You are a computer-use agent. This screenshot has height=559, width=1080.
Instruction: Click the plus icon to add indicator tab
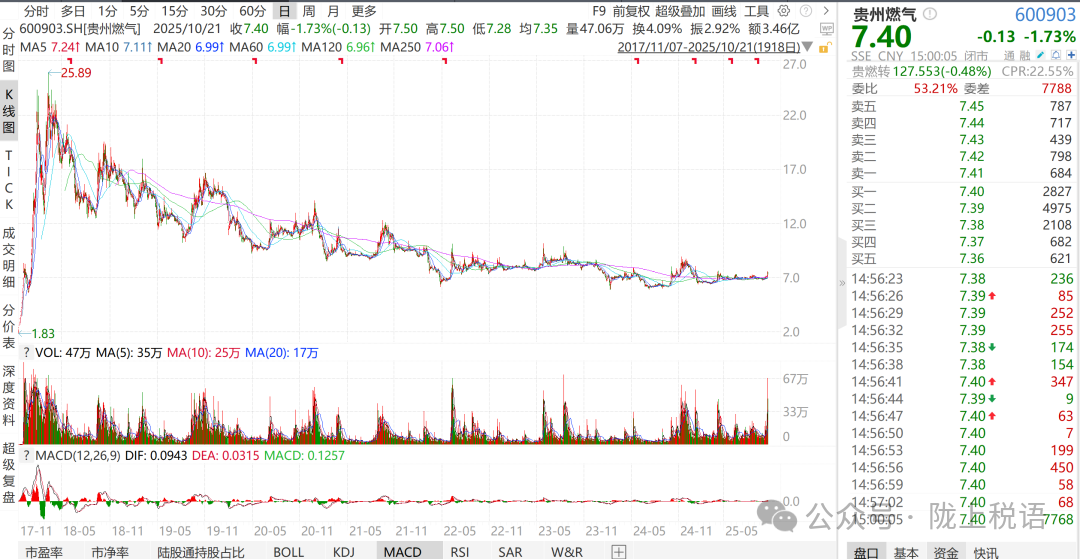[619, 551]
